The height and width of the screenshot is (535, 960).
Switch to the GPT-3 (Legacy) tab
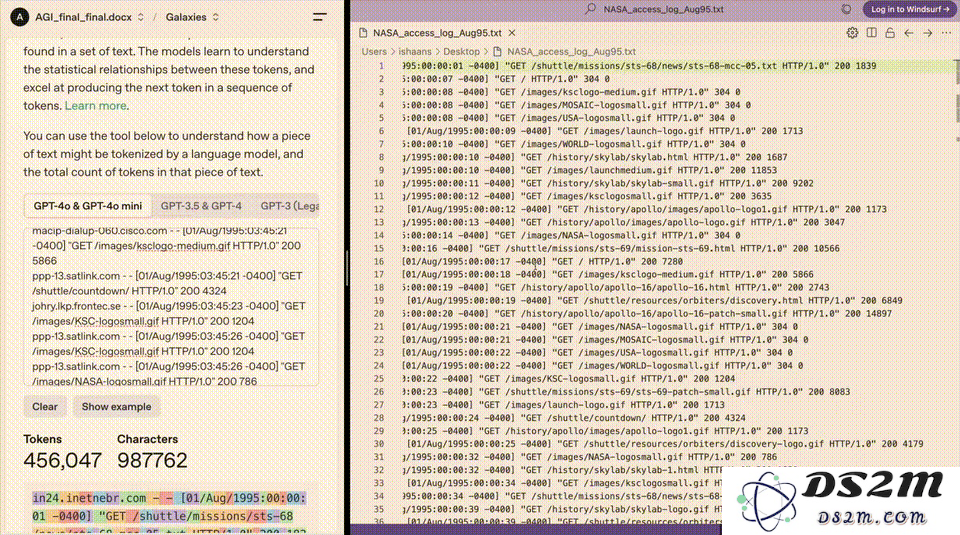coord(289,206)
